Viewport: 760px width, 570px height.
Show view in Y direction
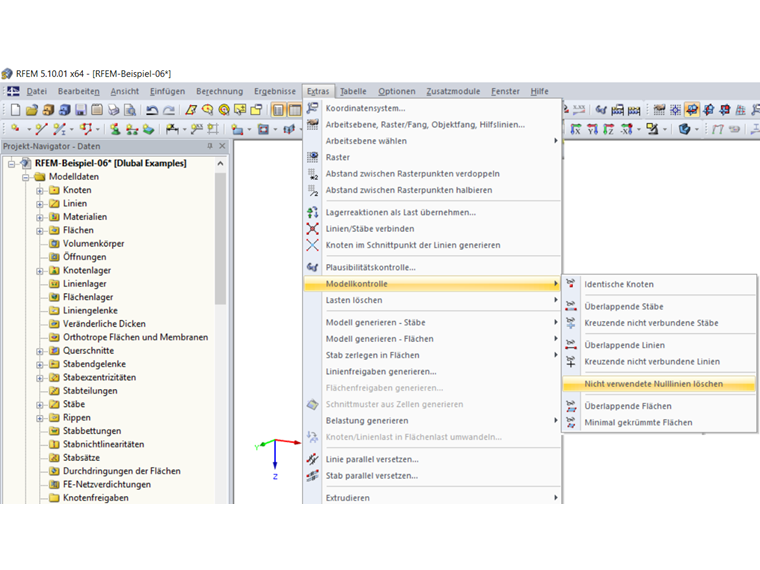click(x=592, y=129)
